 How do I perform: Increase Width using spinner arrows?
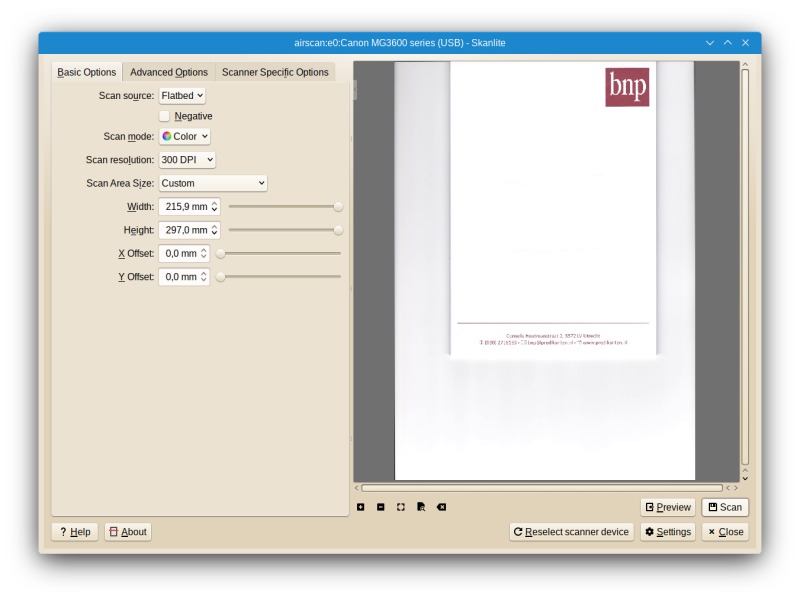(x=214, y=203)
